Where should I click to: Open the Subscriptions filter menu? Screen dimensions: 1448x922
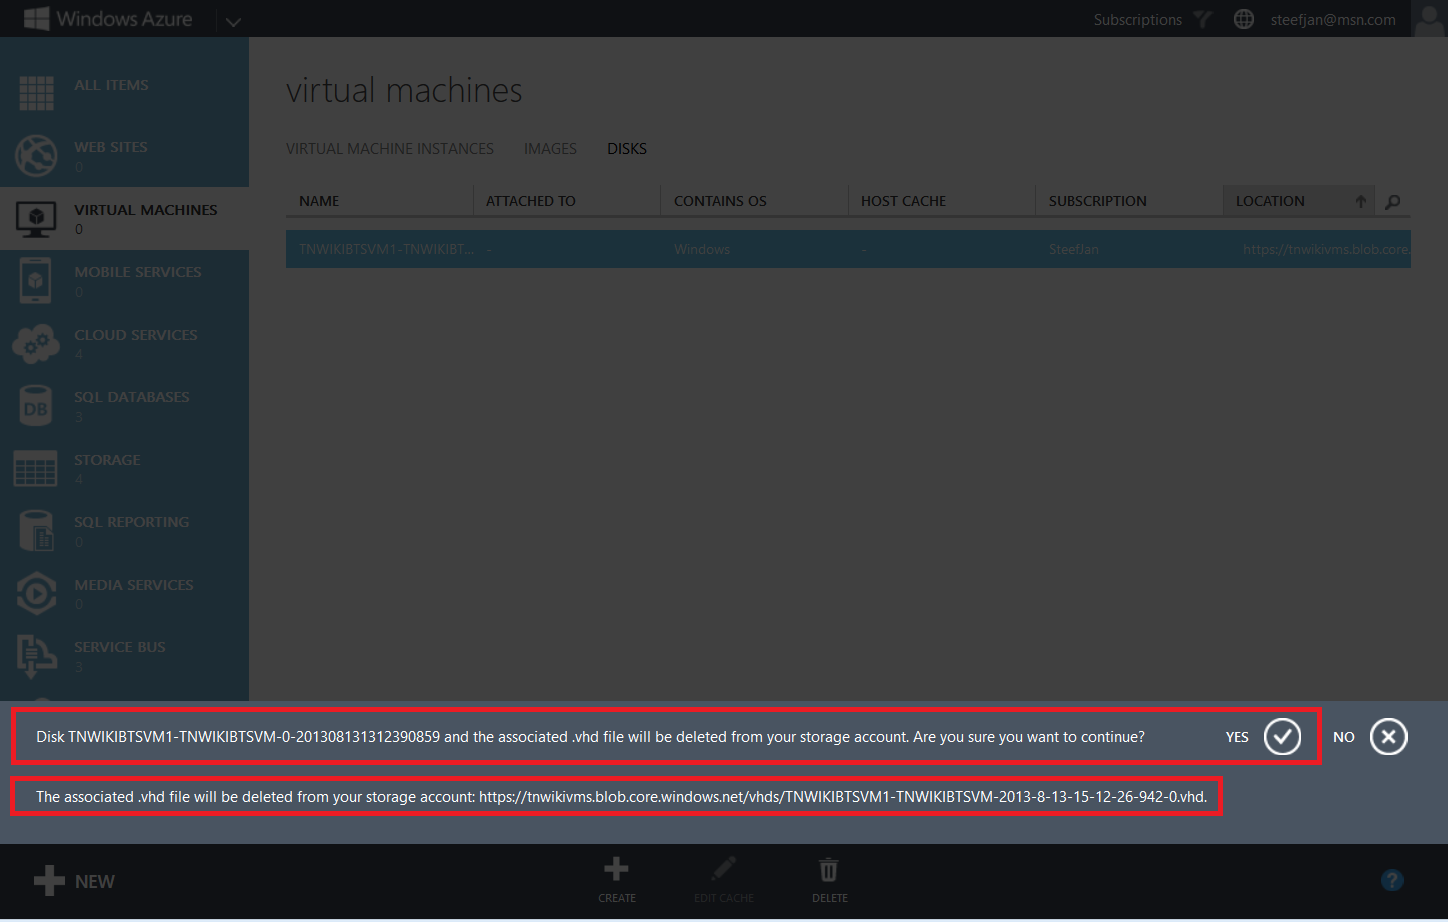(x=1153, y=20)
